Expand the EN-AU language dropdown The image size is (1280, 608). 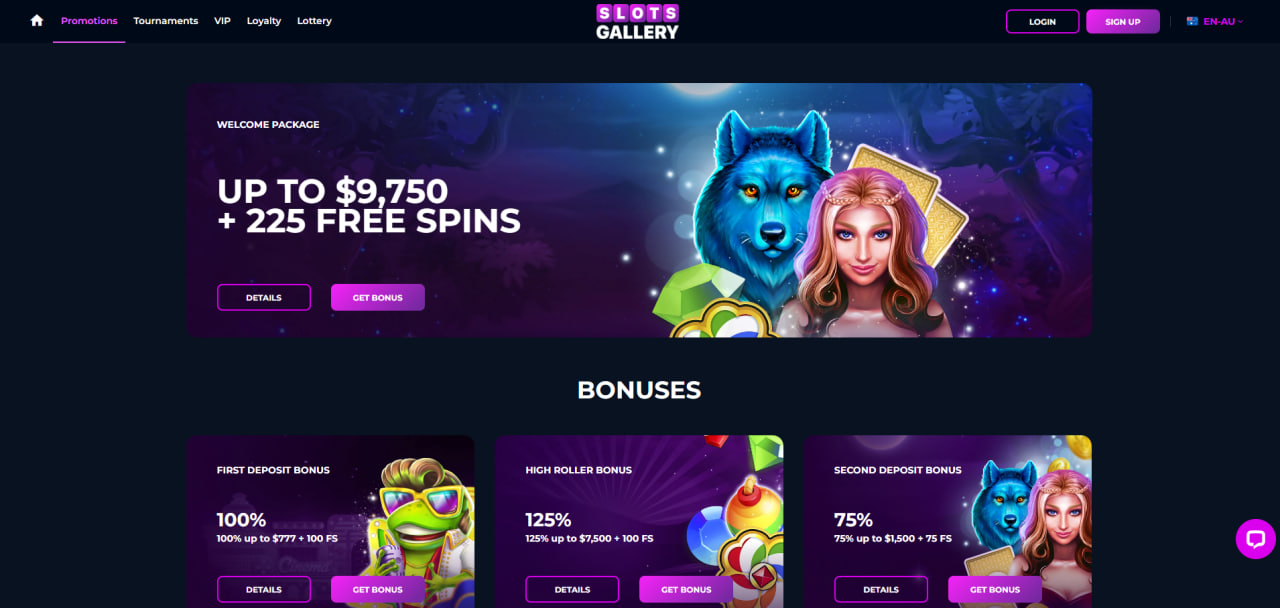click(1215, 21)
